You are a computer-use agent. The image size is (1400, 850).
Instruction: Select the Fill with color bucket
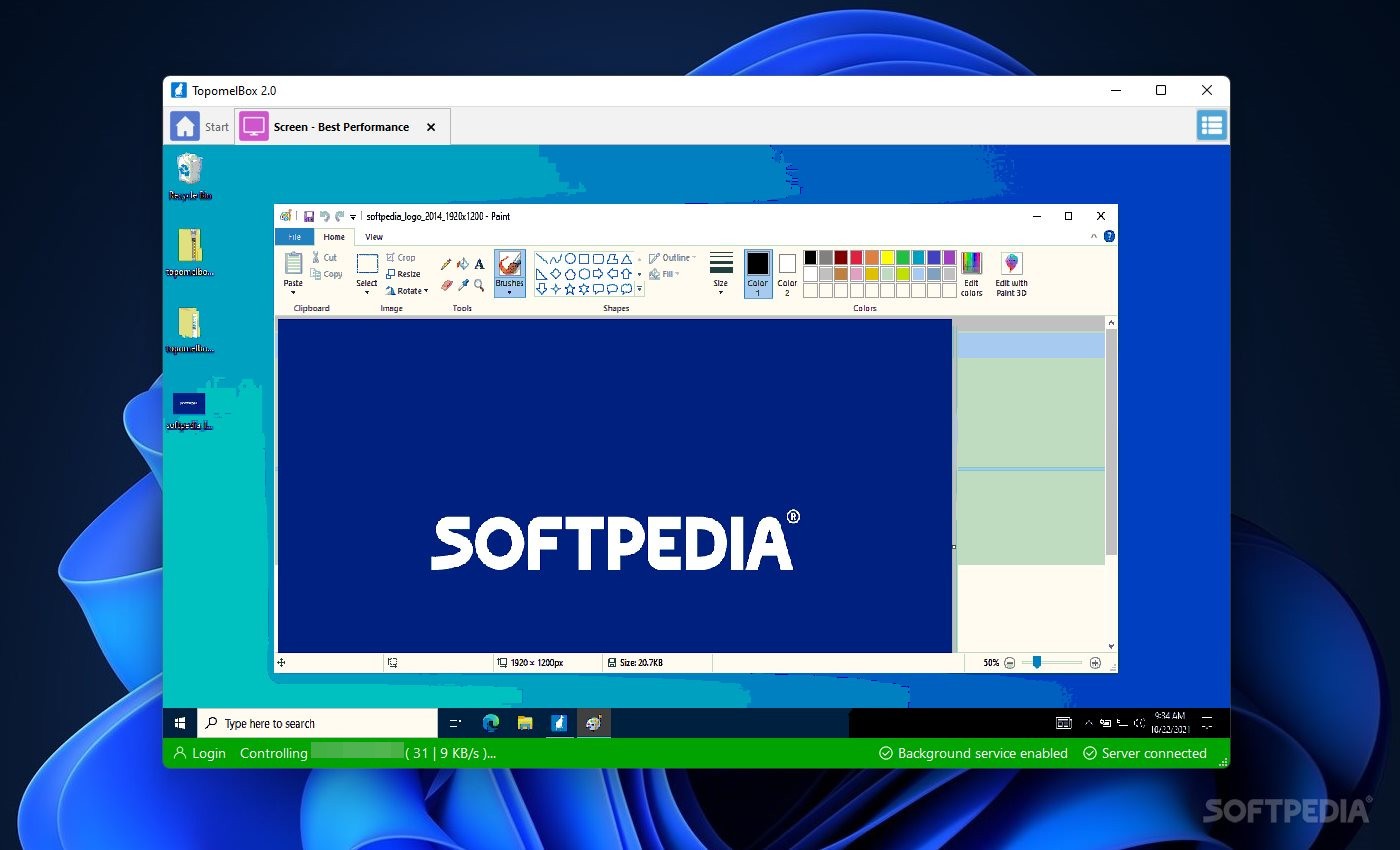click(x=463, y=264)
